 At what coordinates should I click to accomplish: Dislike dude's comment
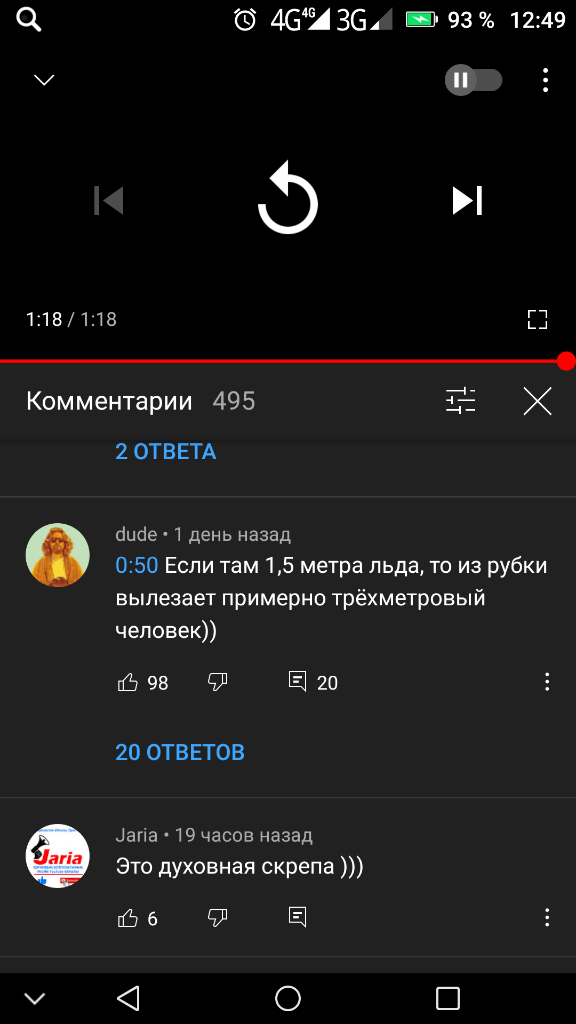217,683
